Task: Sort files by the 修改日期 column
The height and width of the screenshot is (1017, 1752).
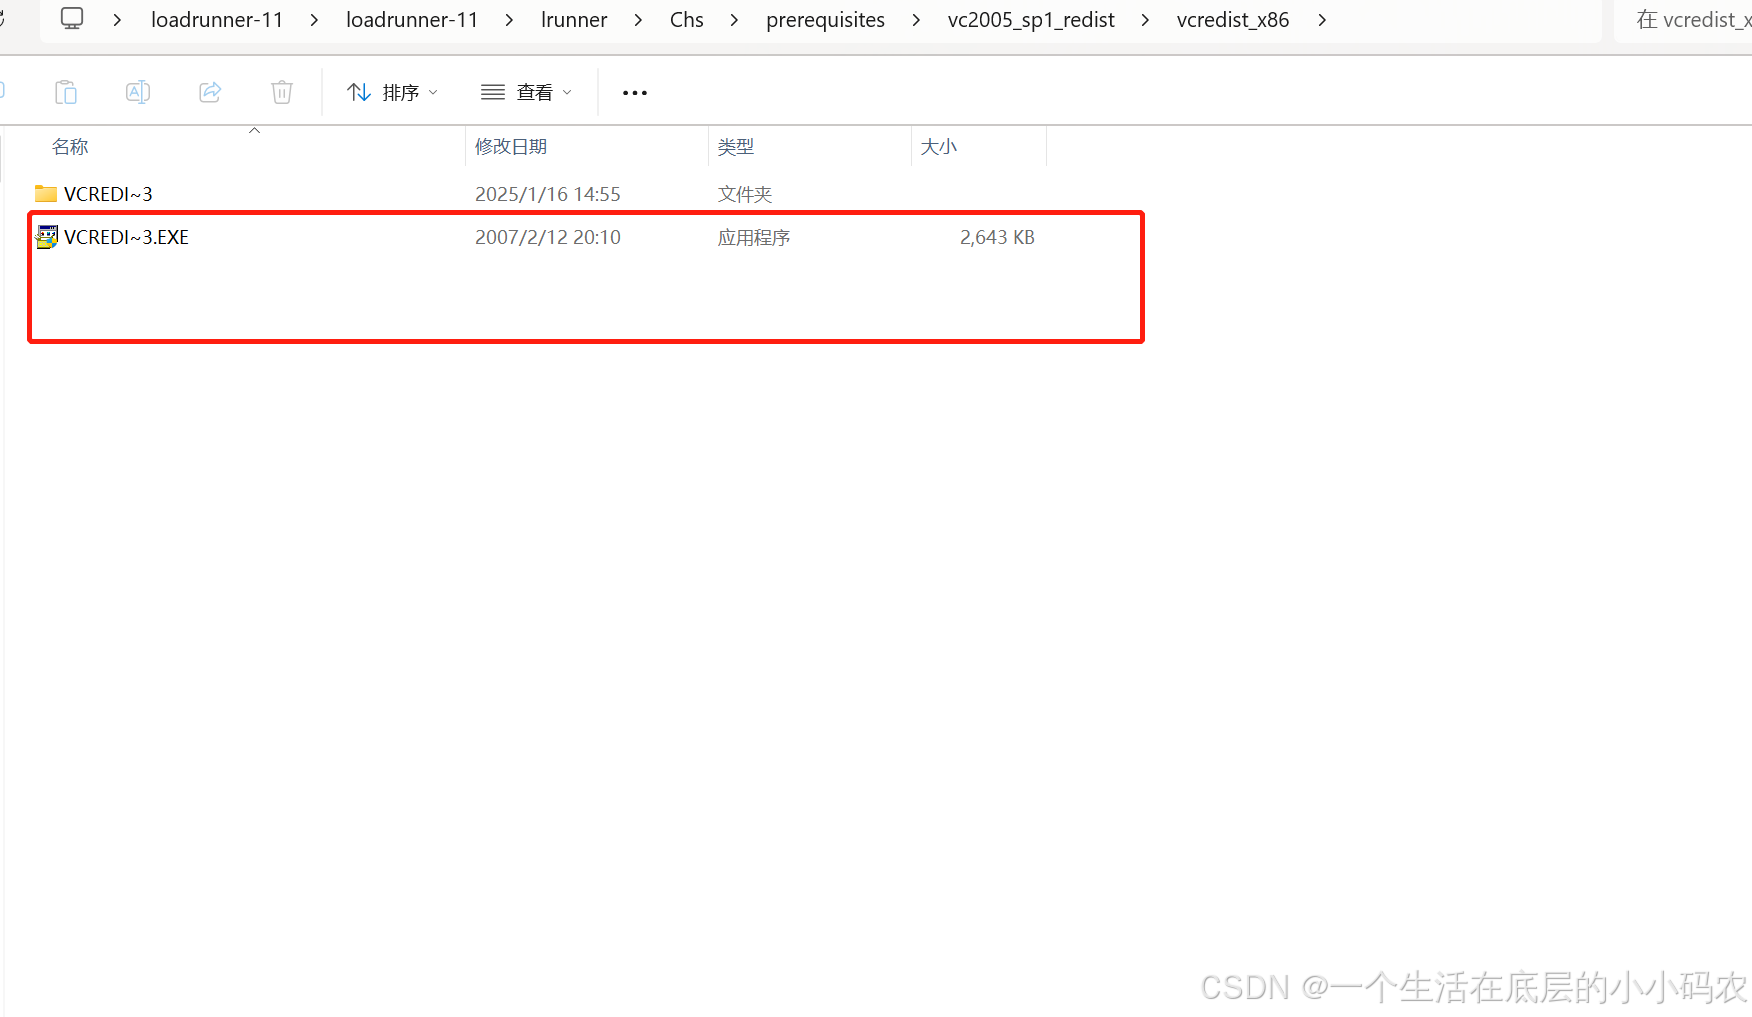Action: point(511,146)
